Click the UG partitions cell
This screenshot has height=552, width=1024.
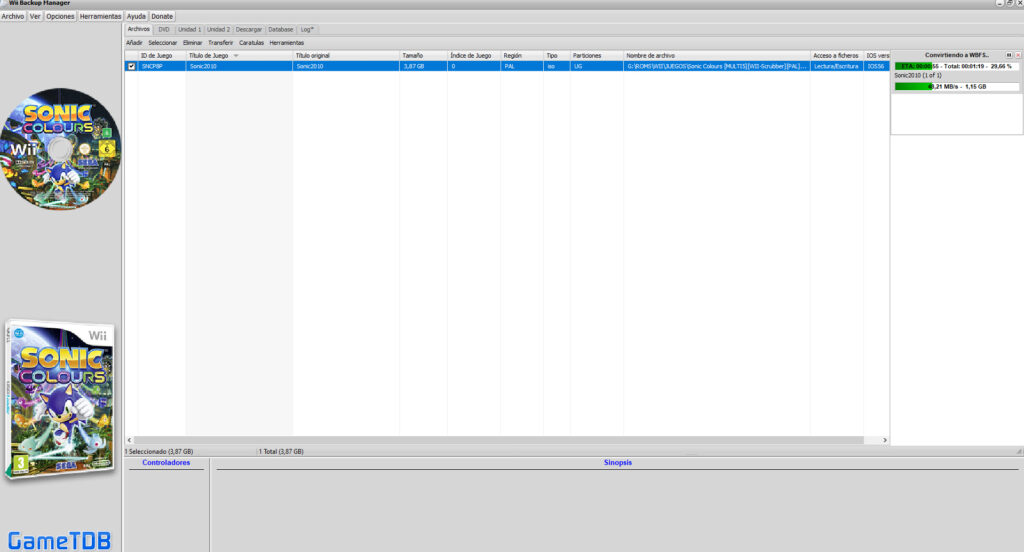pos(597,66)
